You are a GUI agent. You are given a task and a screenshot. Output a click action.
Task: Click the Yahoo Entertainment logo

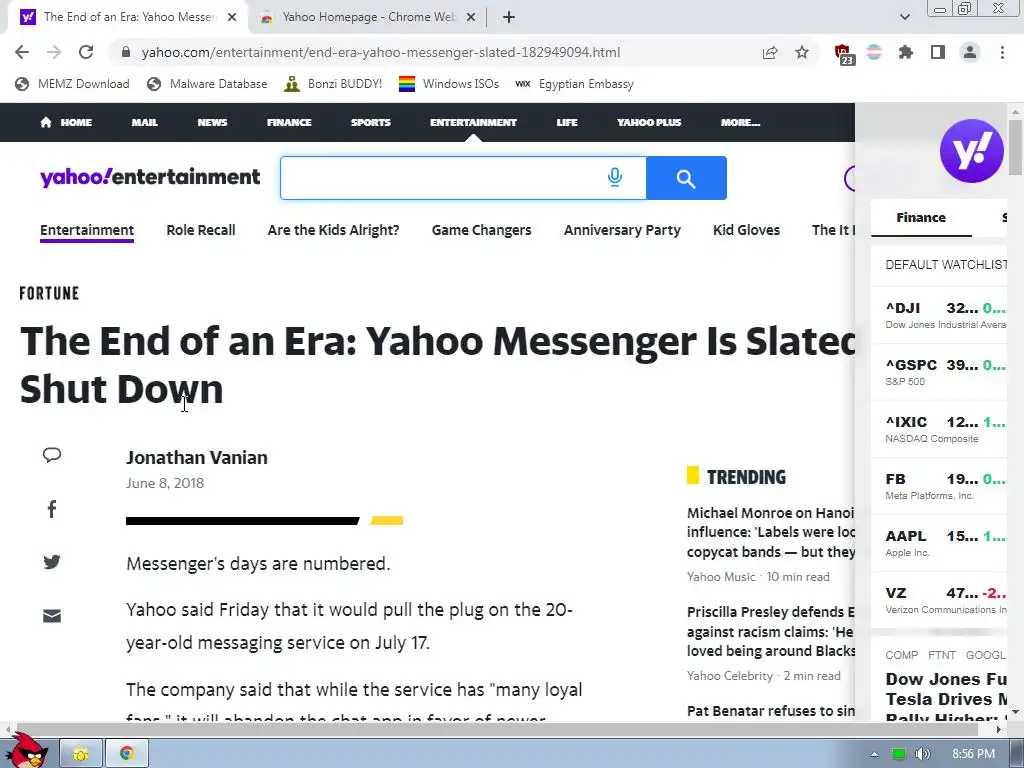[150, 177]
